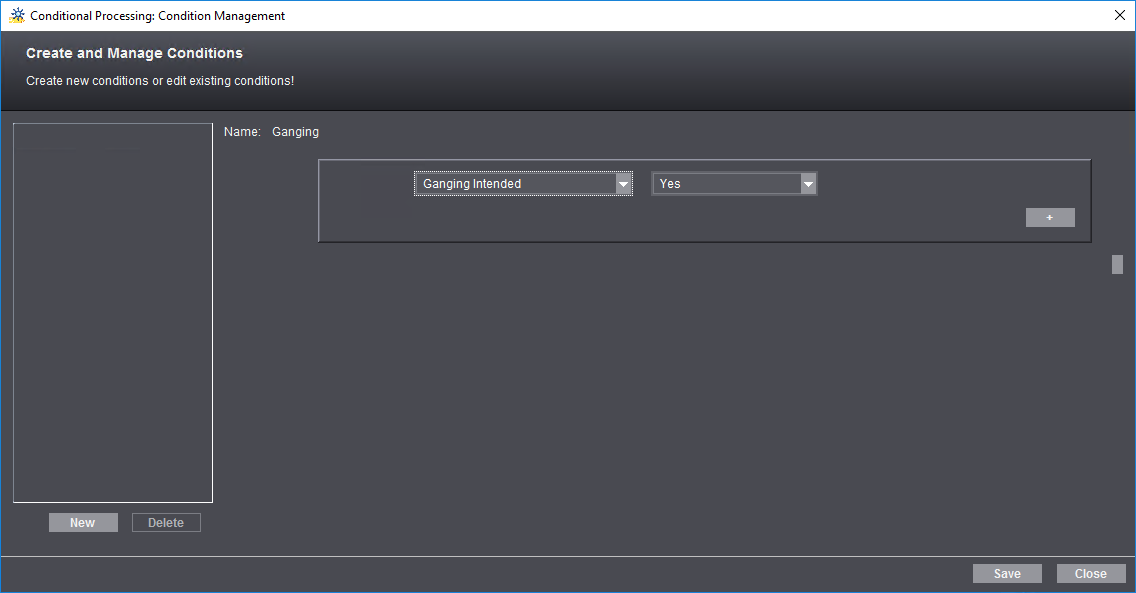
Task: Click the 'Name:' label
Action: [x=242, y=132]
